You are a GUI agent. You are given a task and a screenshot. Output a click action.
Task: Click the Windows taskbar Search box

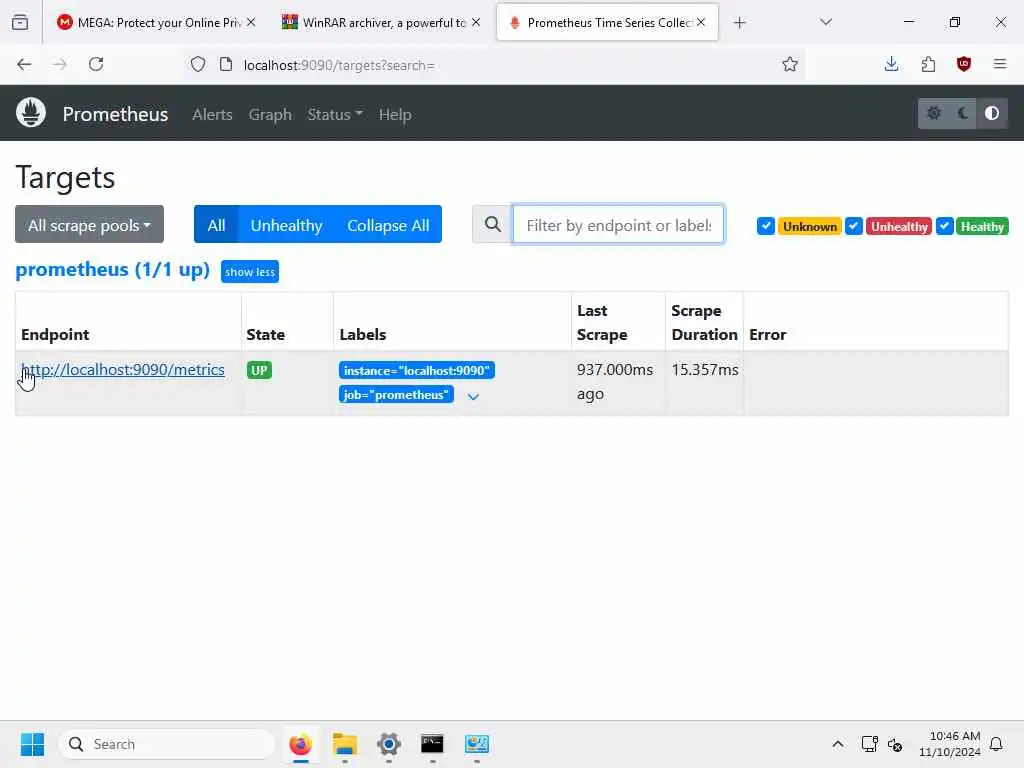pyautogui.click(x=167, y=744)
